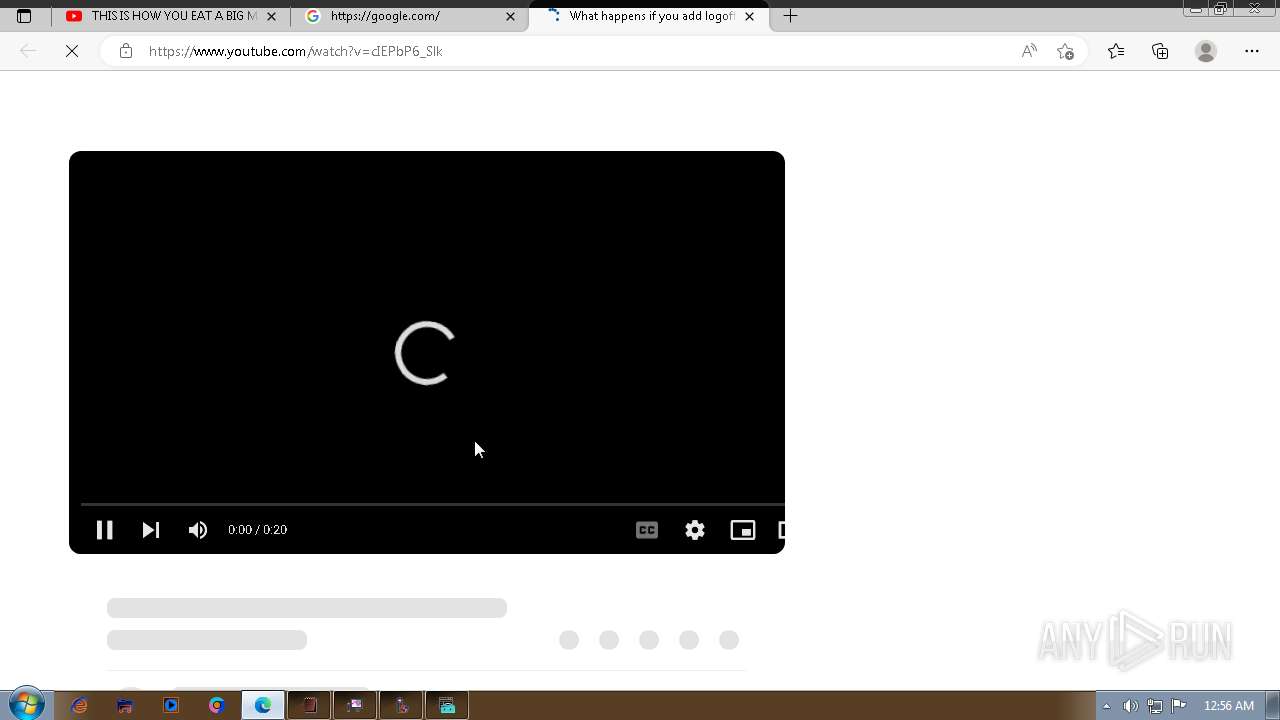This screenshot has width=1280, height=720.
Task: Close the google.com tab
Action: click(x=510, y=16)
